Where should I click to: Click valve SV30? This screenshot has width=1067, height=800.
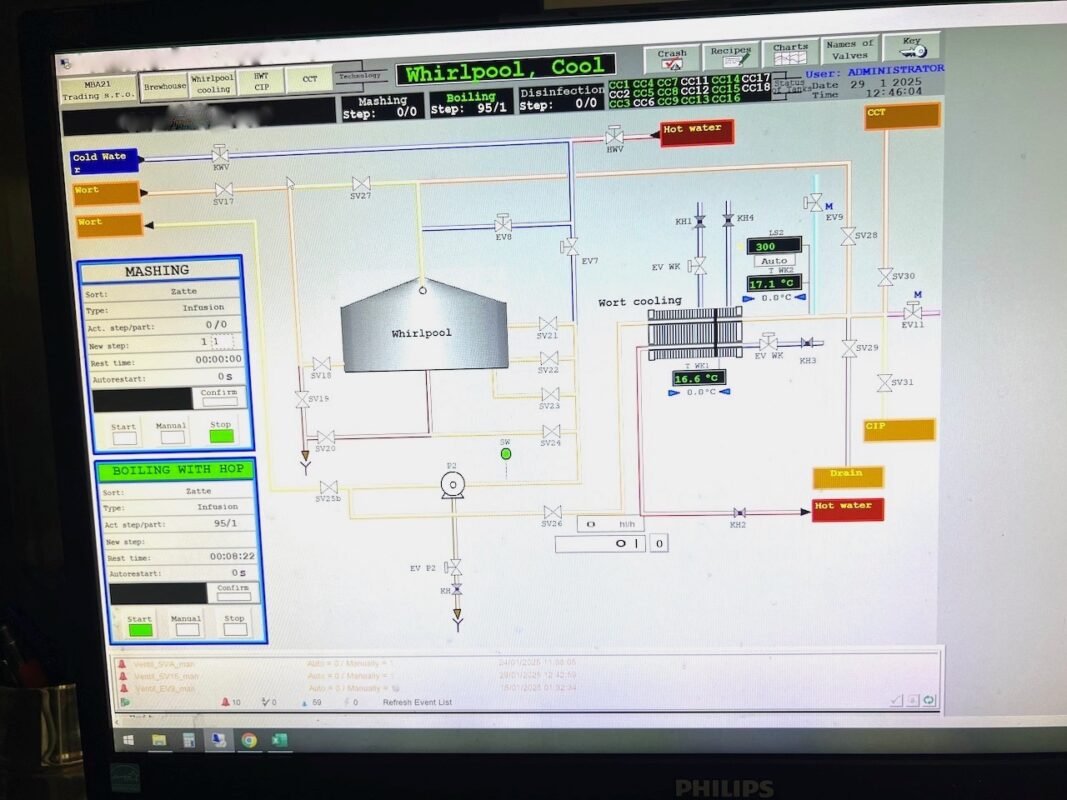coord(885,277)
